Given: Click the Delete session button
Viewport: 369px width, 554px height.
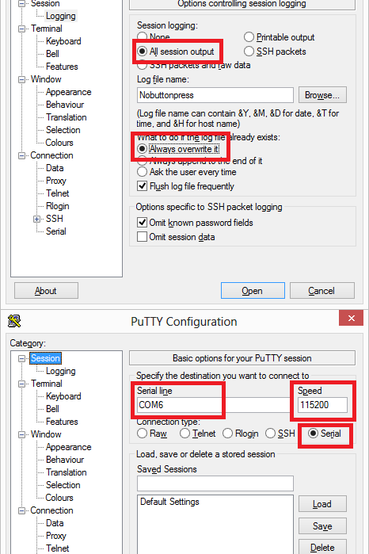Looking at the screenshot, I should (x=322, y=547).
